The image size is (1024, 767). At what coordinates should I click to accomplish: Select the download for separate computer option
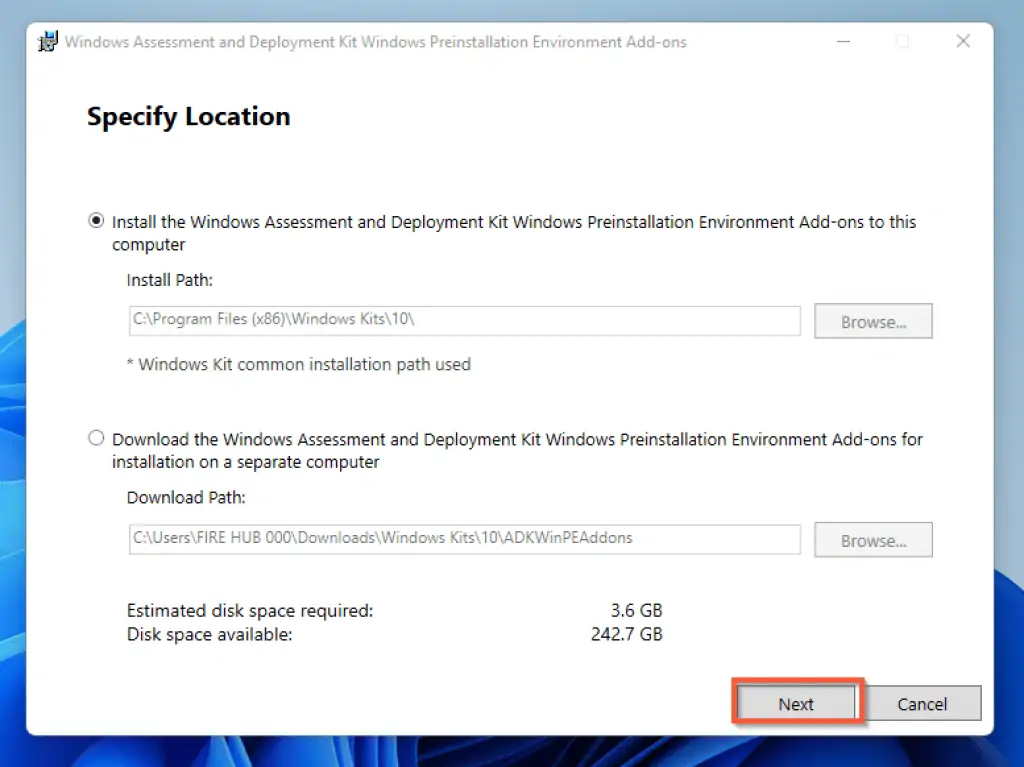(96, 439)
